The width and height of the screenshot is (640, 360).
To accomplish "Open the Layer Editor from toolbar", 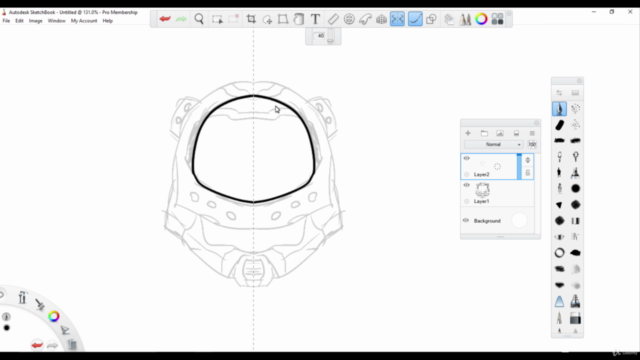I will [449, 19].
